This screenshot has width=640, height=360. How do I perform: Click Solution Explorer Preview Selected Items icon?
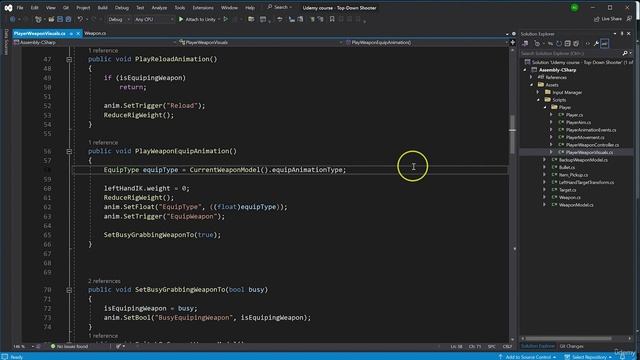coord(604,43)
